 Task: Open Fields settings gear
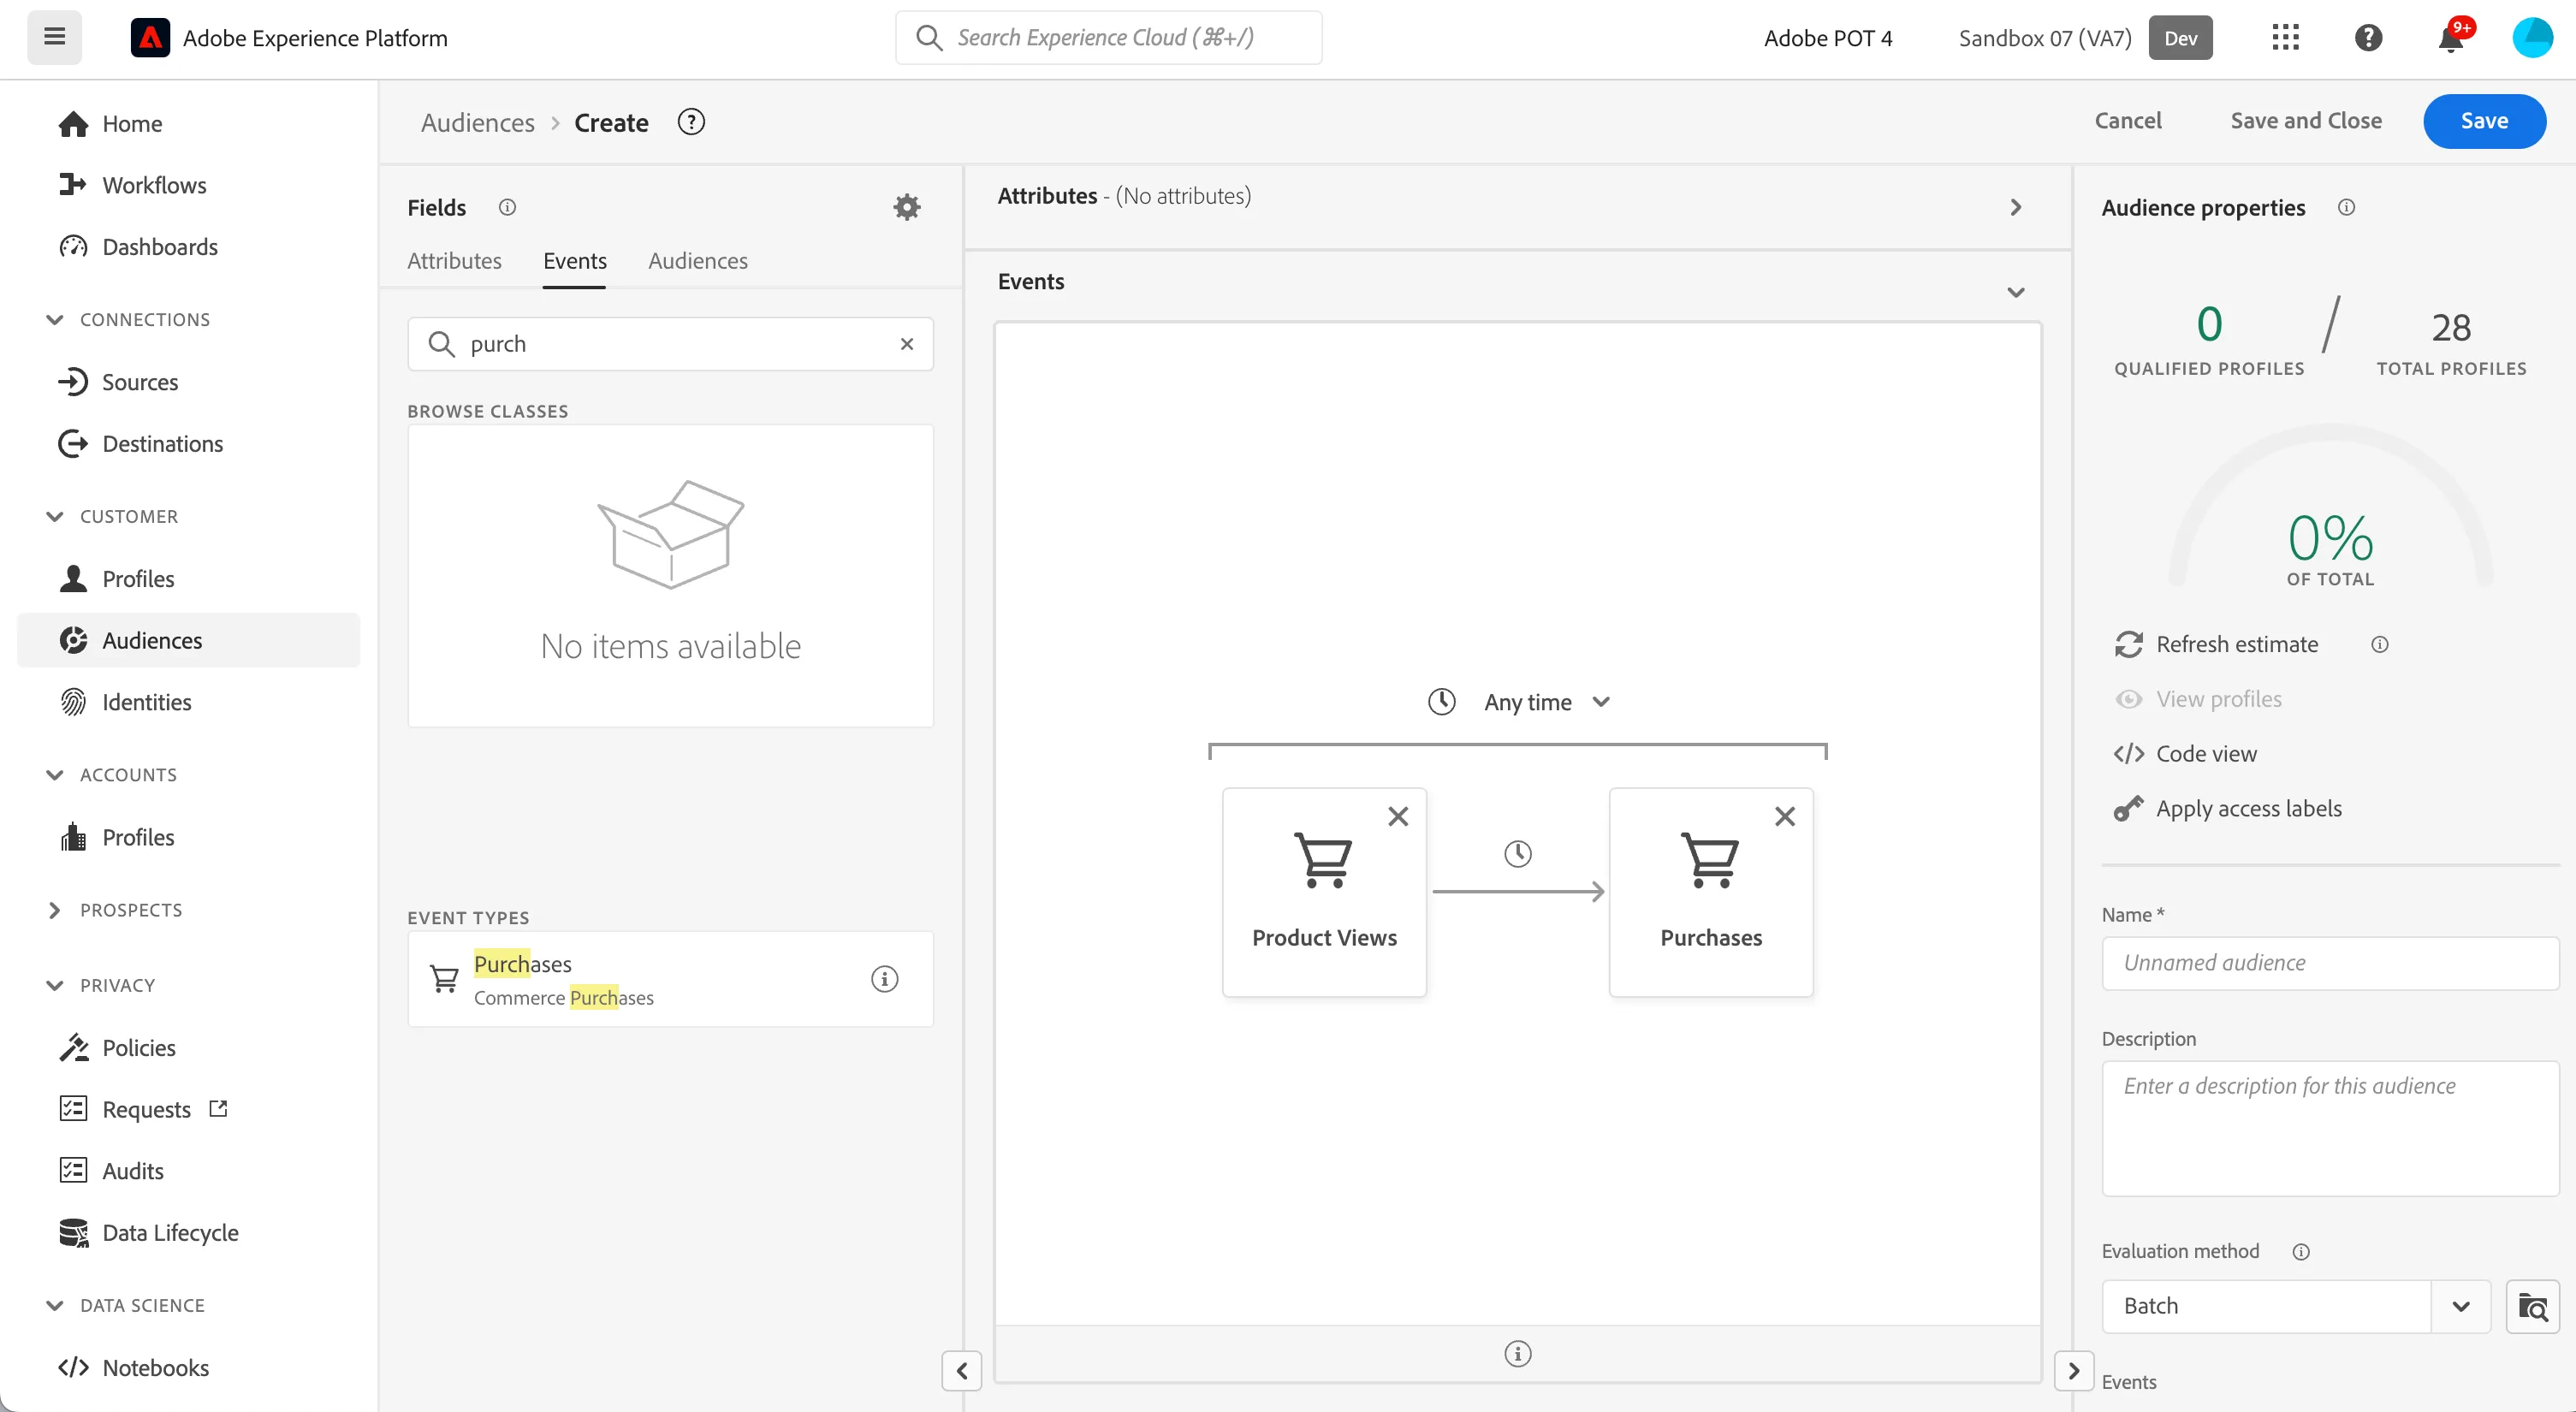[x=907, y=207]
